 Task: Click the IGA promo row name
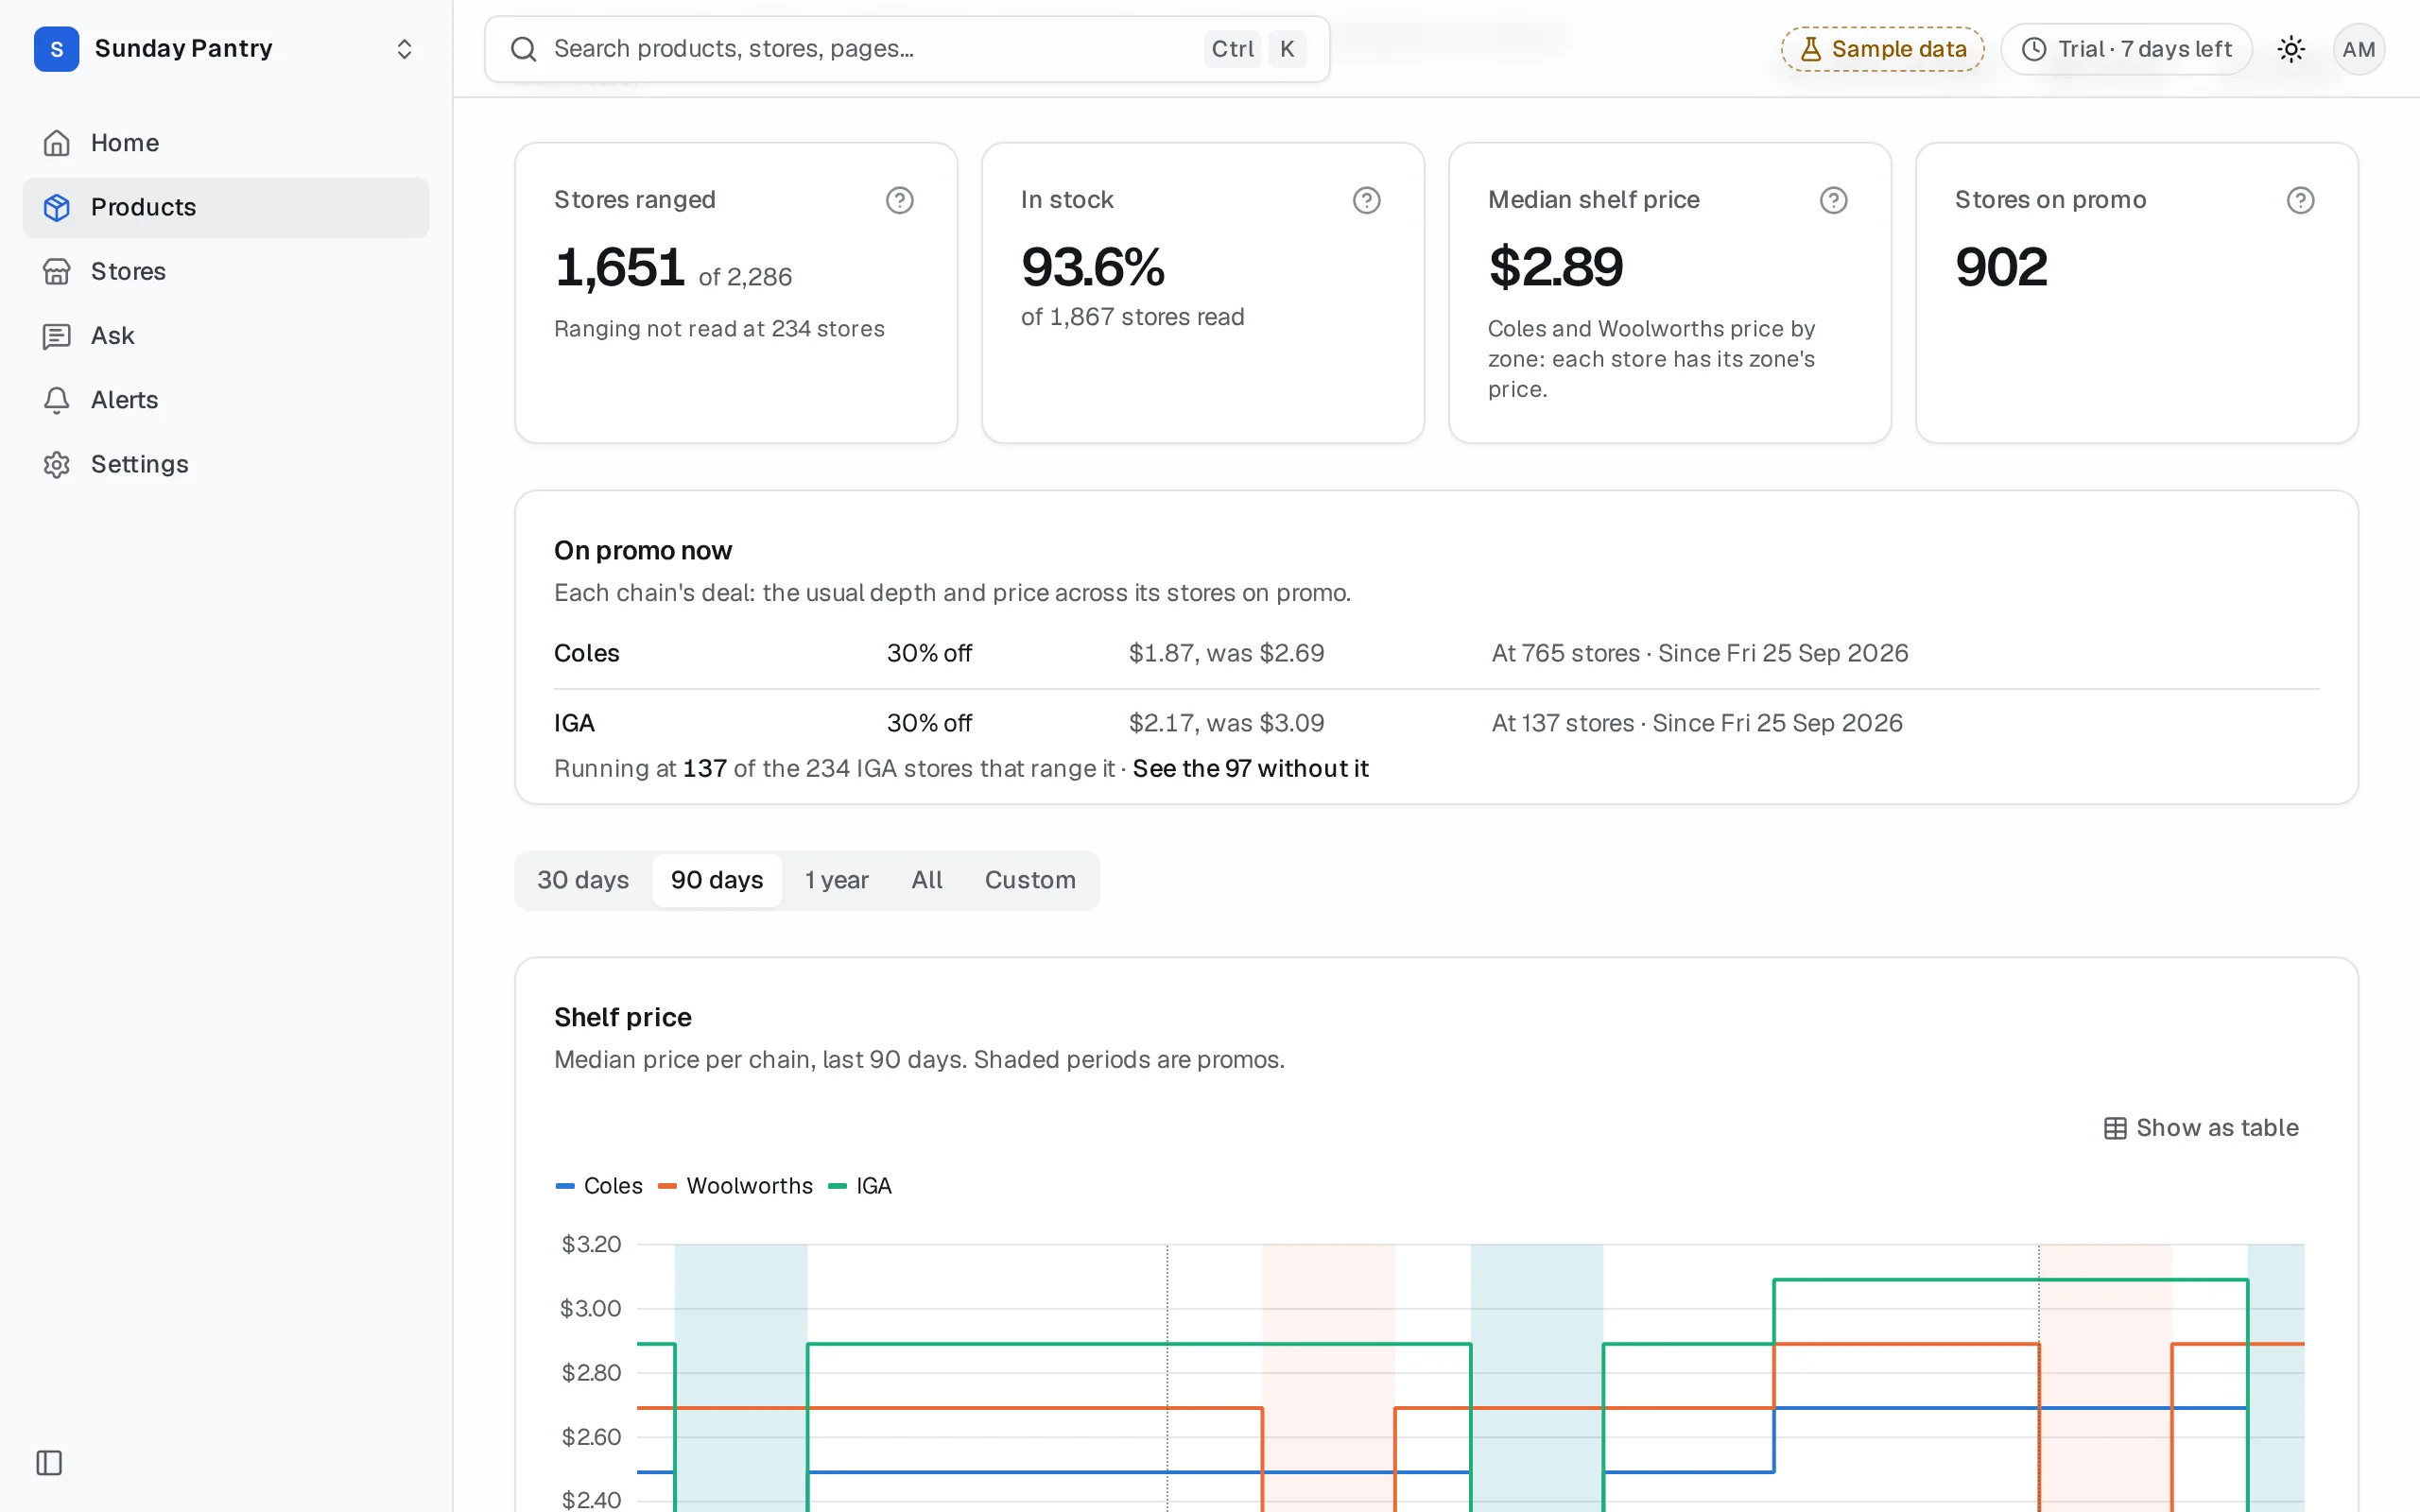click(574, 723)
